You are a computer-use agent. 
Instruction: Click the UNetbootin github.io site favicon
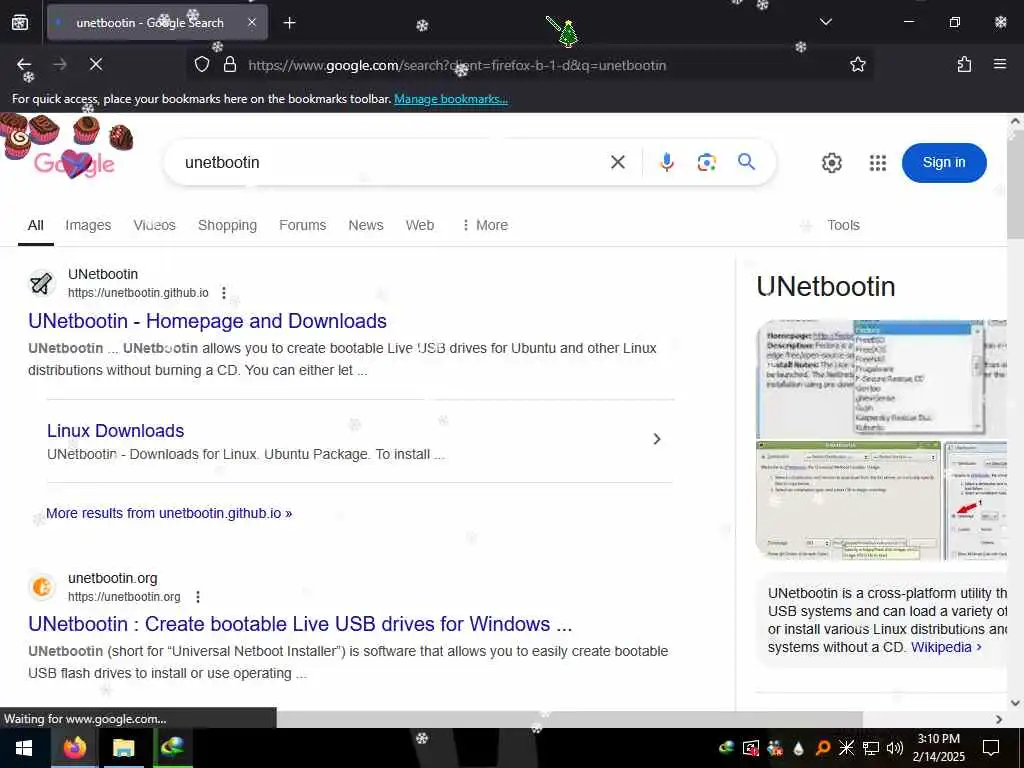(x=41, y=283)
